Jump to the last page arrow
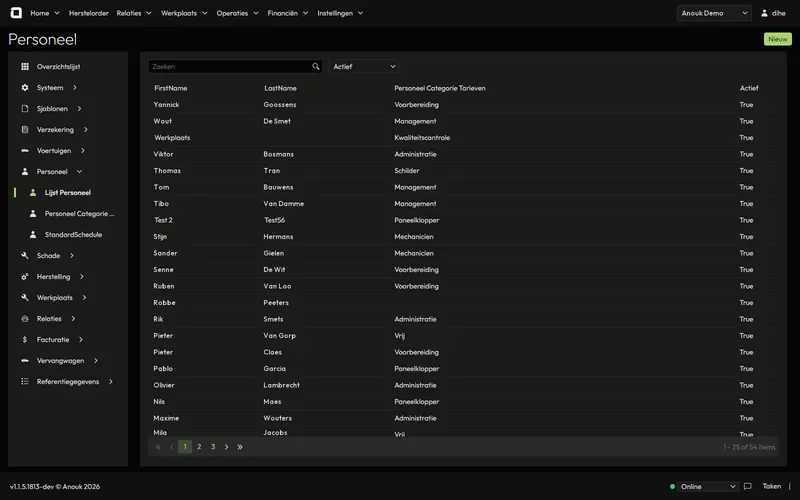 (240, 447)
